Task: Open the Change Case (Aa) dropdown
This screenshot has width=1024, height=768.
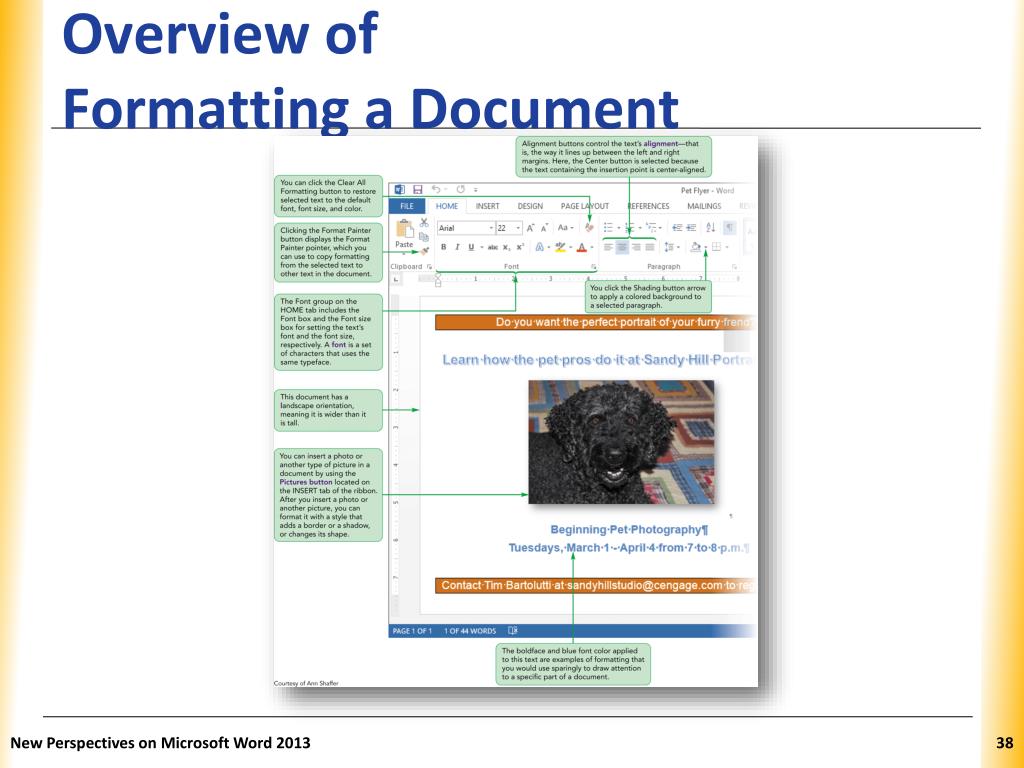Action: (566, 227)
